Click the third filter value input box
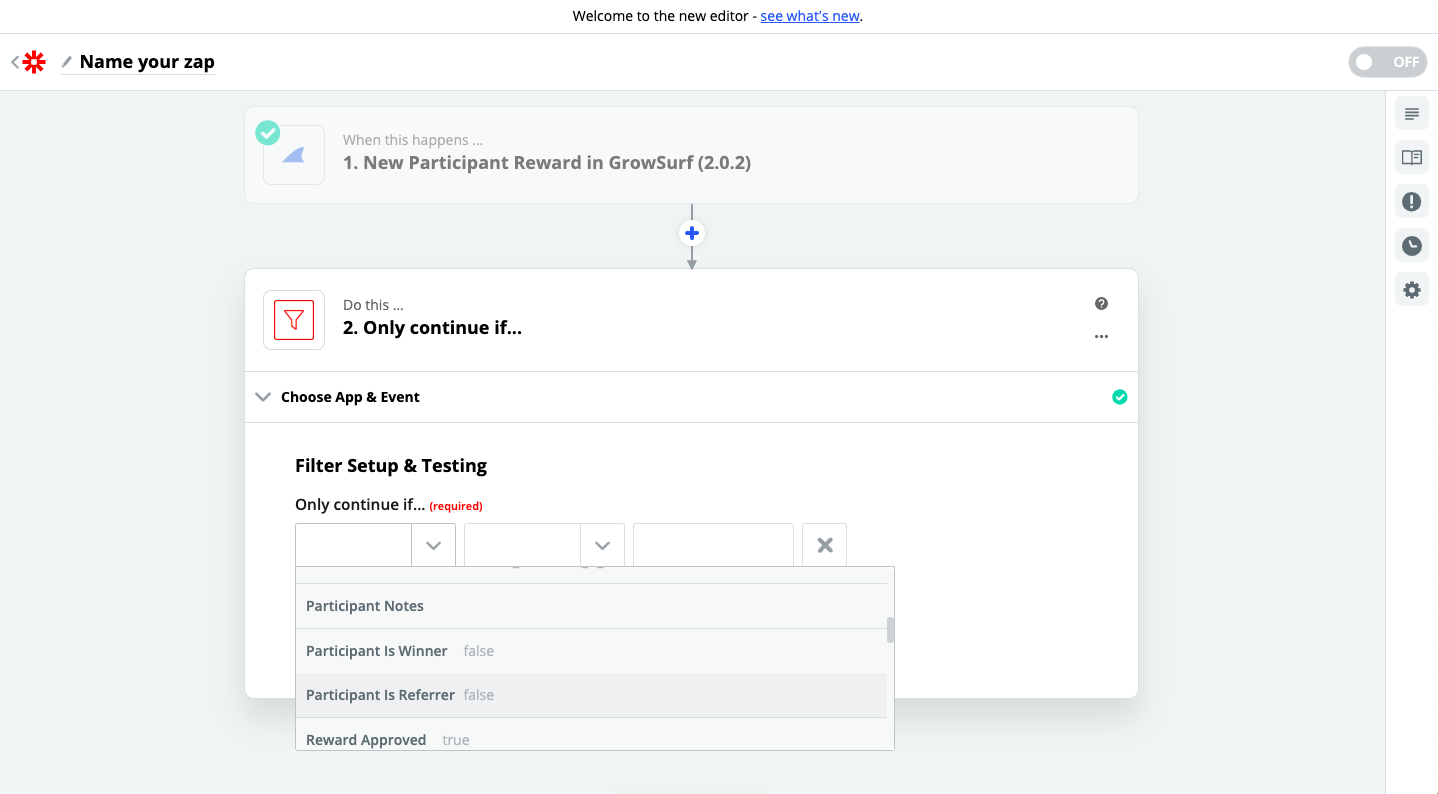Viewport: 1438px width, 794px height. (713, 545)
